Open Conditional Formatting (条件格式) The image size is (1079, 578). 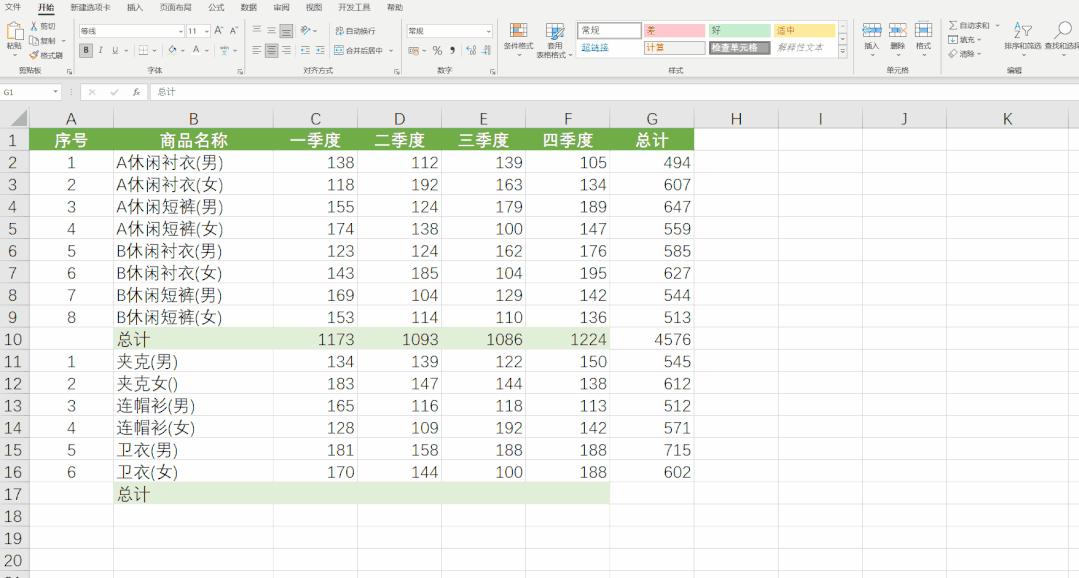point(518,37)
